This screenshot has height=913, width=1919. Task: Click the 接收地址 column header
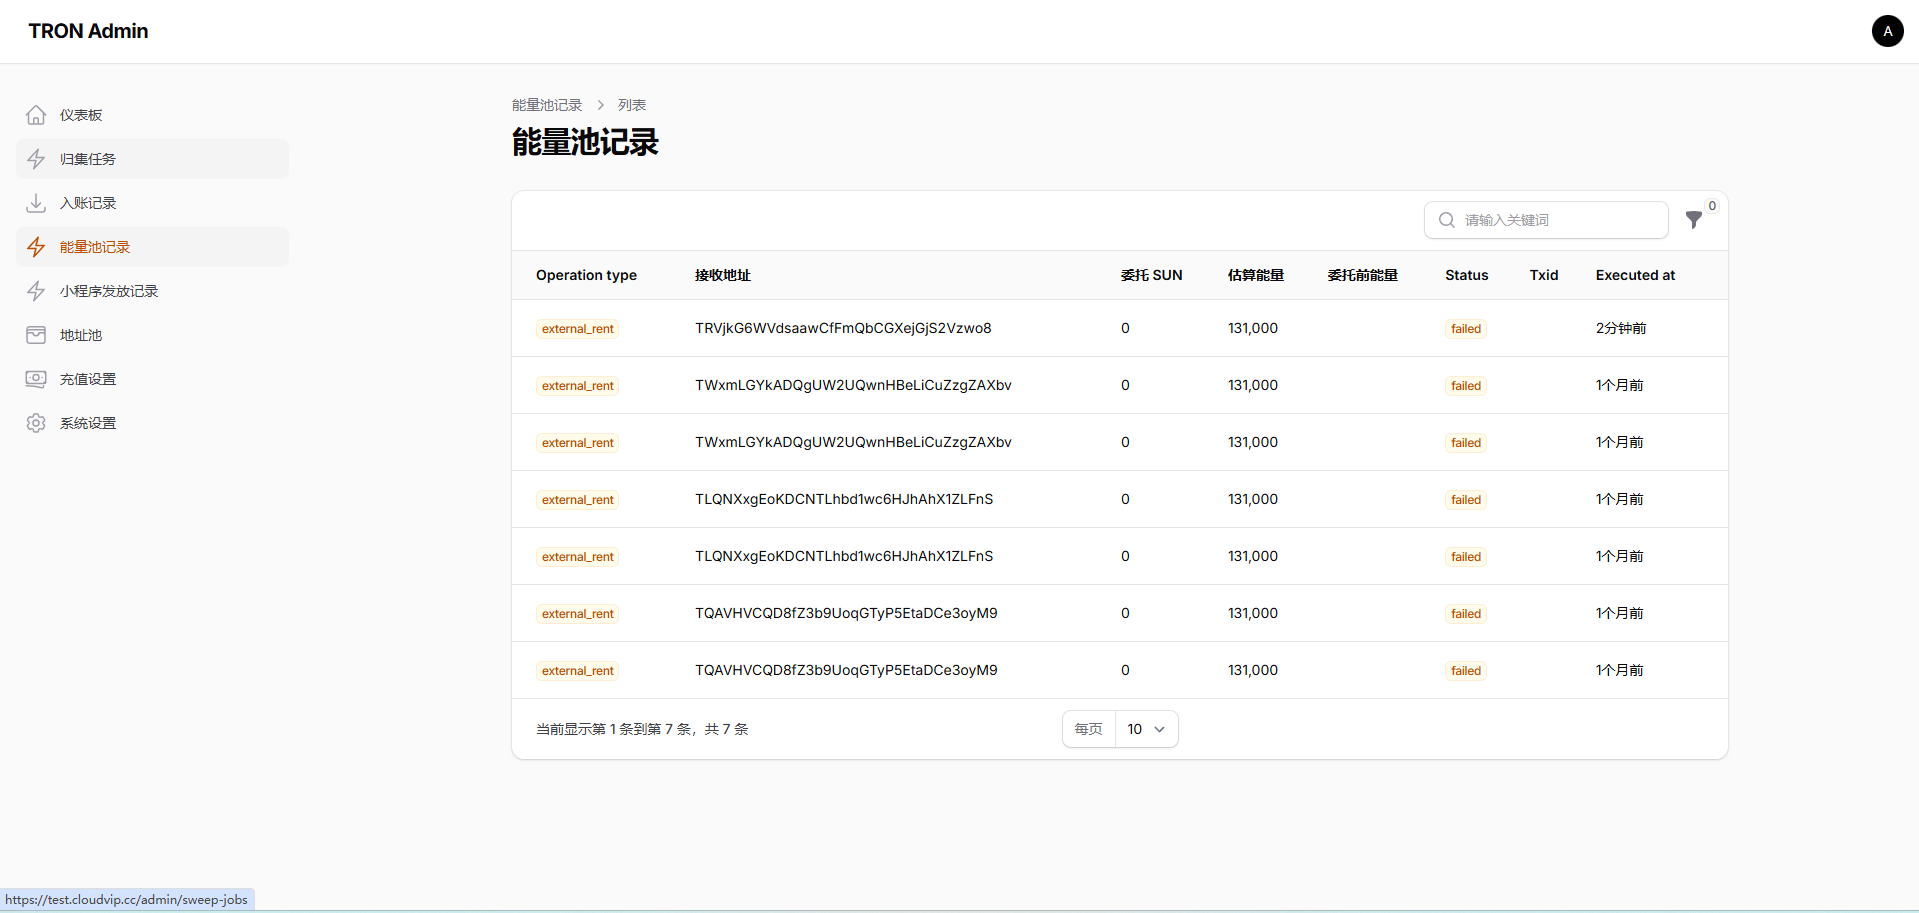point(723,275)
